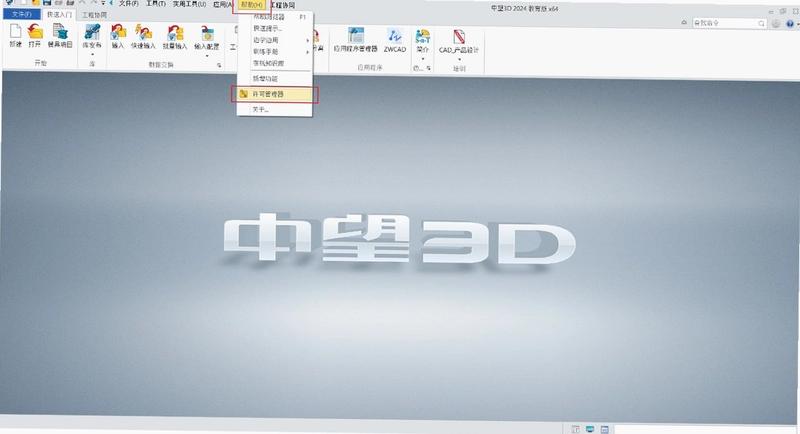This screenshot has width=800, height=434.
Task: Click the 库发布 library publish icon
Action: pyautogui.click(x=92, y=32)
